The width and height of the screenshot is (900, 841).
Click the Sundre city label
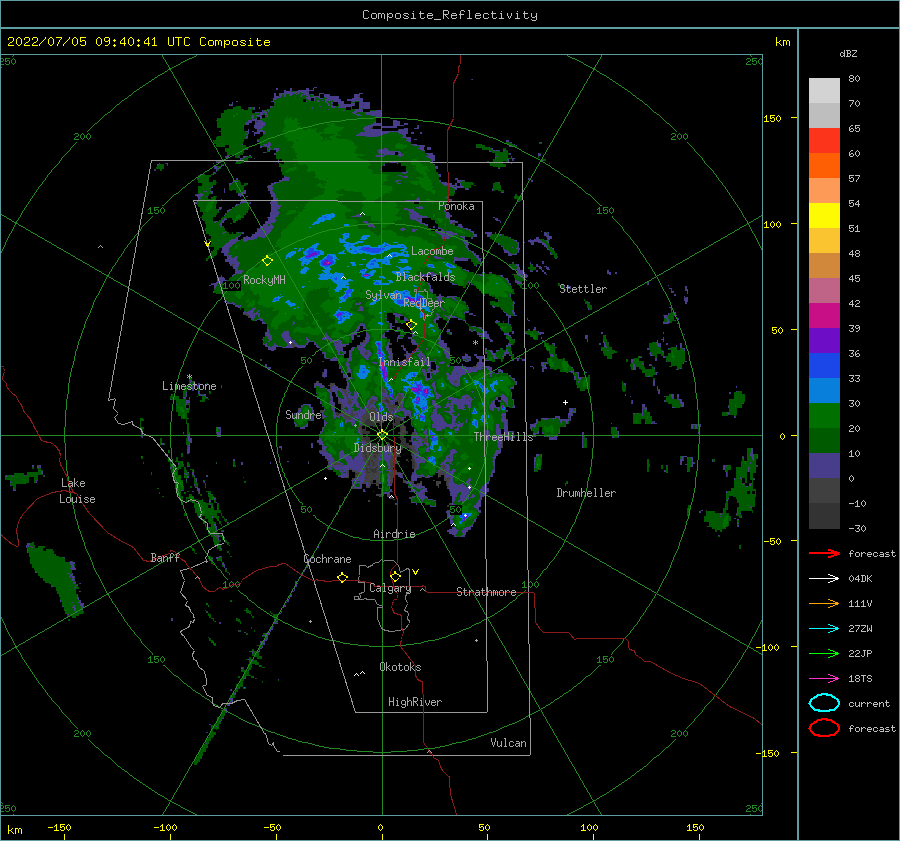click(303, 414)
